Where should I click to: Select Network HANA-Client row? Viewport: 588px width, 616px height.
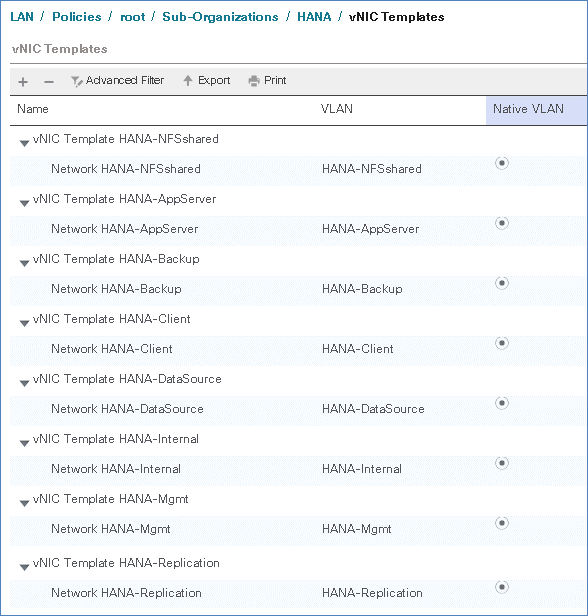click(x=299, y=349)
